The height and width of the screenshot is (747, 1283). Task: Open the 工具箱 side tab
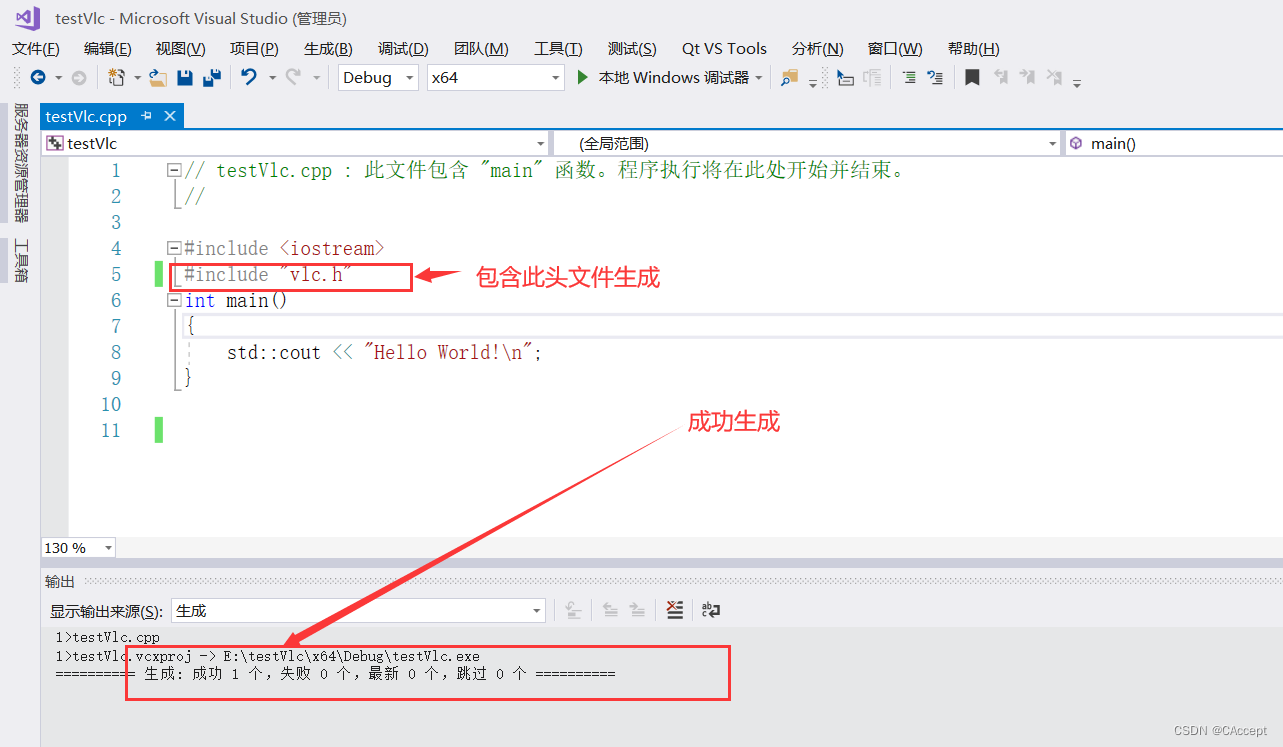click(x=21, y=261)
